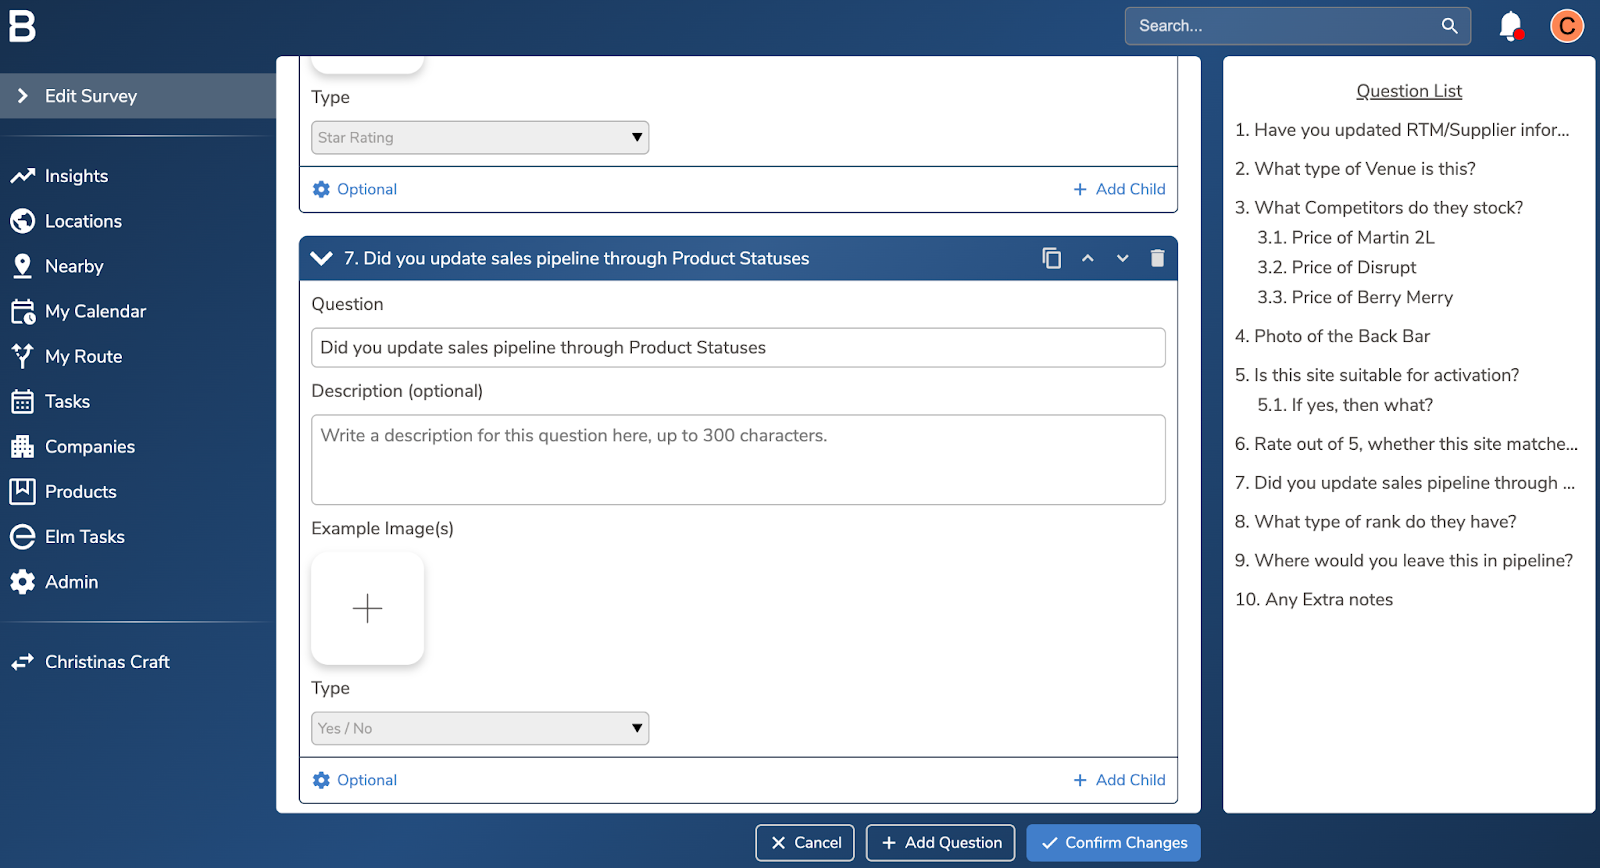Delete question 7 using the trash icon
Image resolution: width=1600 pixels, height=868 pixels.
pos(1157,258)
